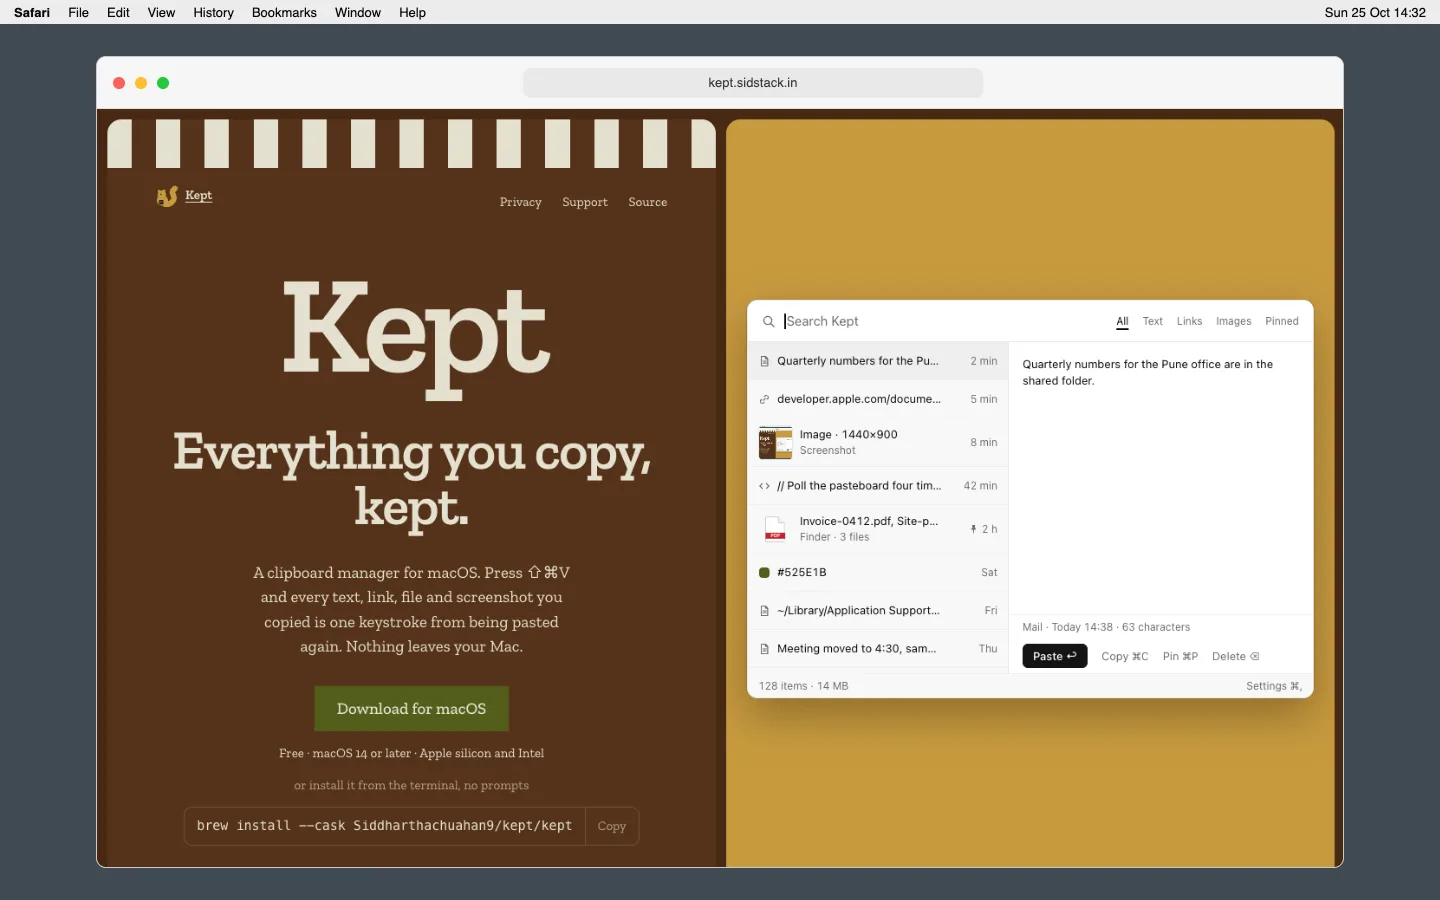
Task: Click the Kept home link text
Action: click(x=198, y=196)
